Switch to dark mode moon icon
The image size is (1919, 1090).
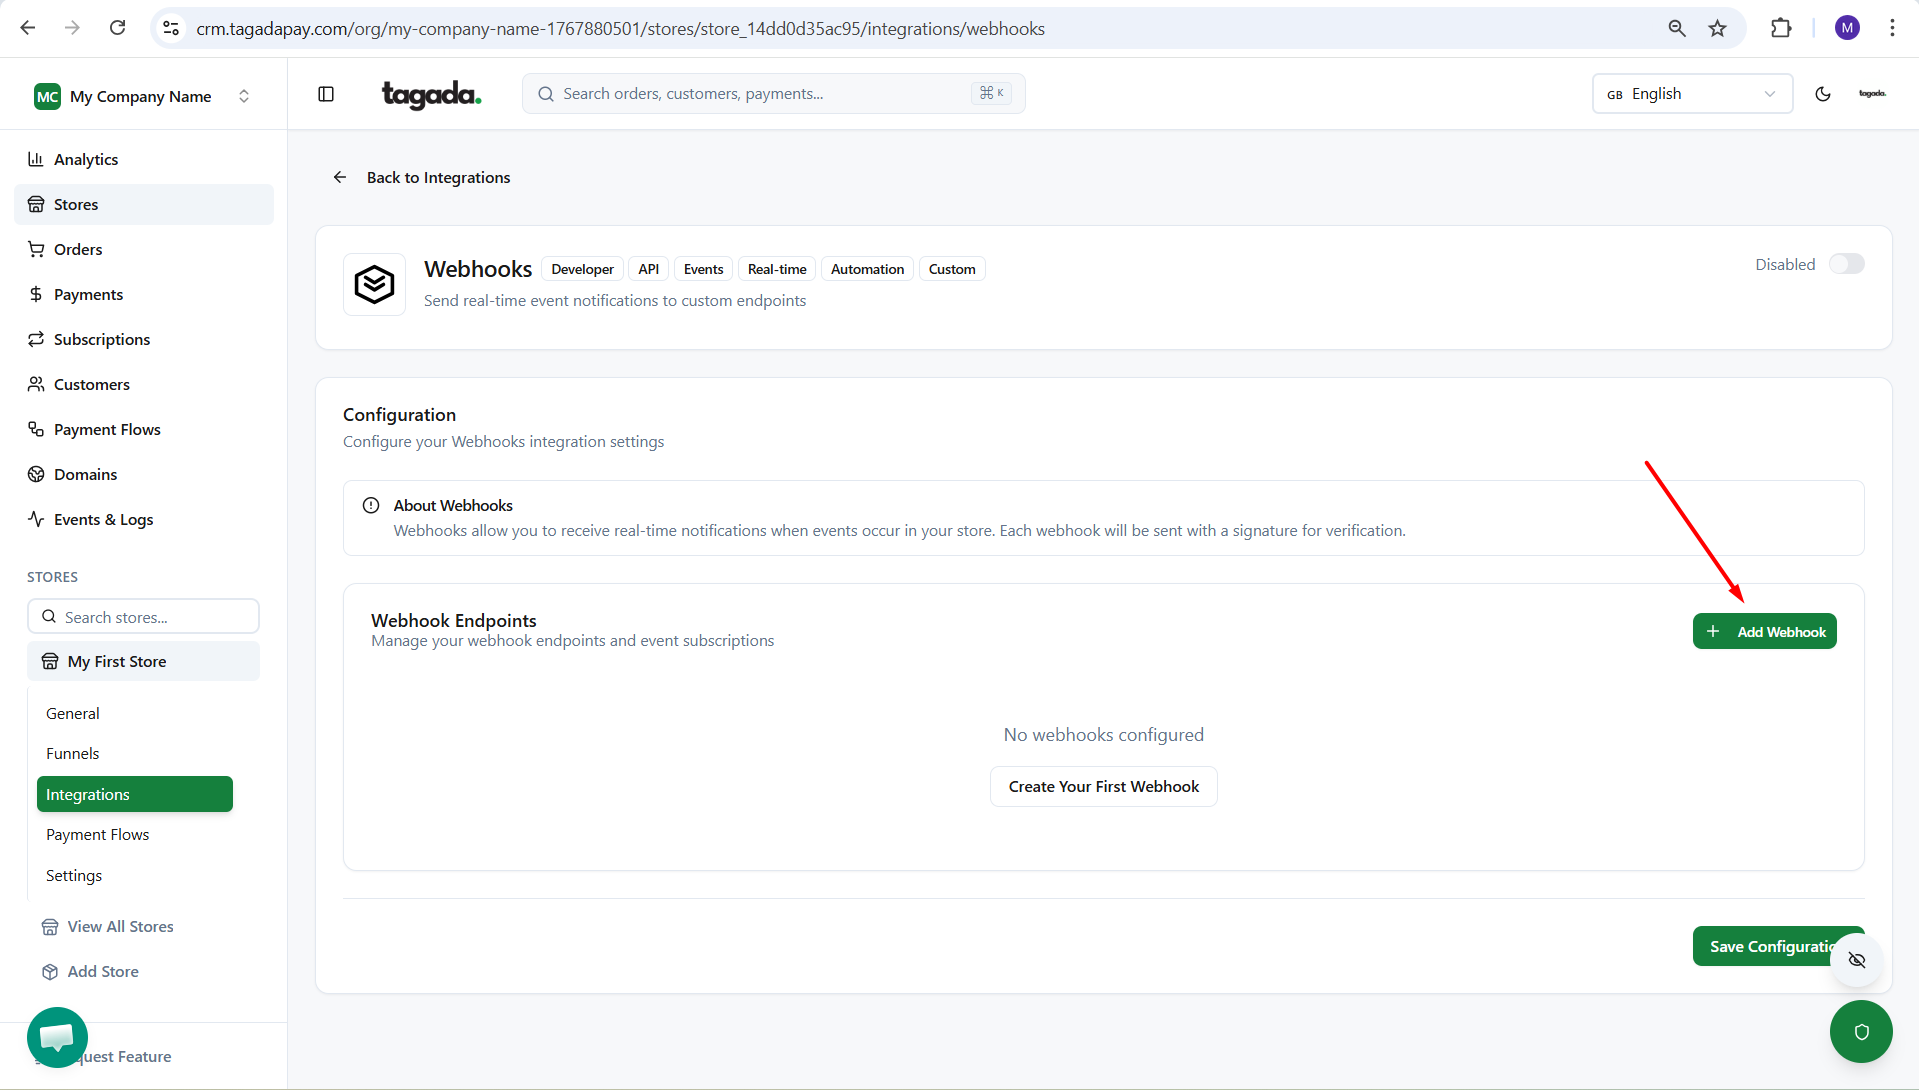tap(1822, 94)
